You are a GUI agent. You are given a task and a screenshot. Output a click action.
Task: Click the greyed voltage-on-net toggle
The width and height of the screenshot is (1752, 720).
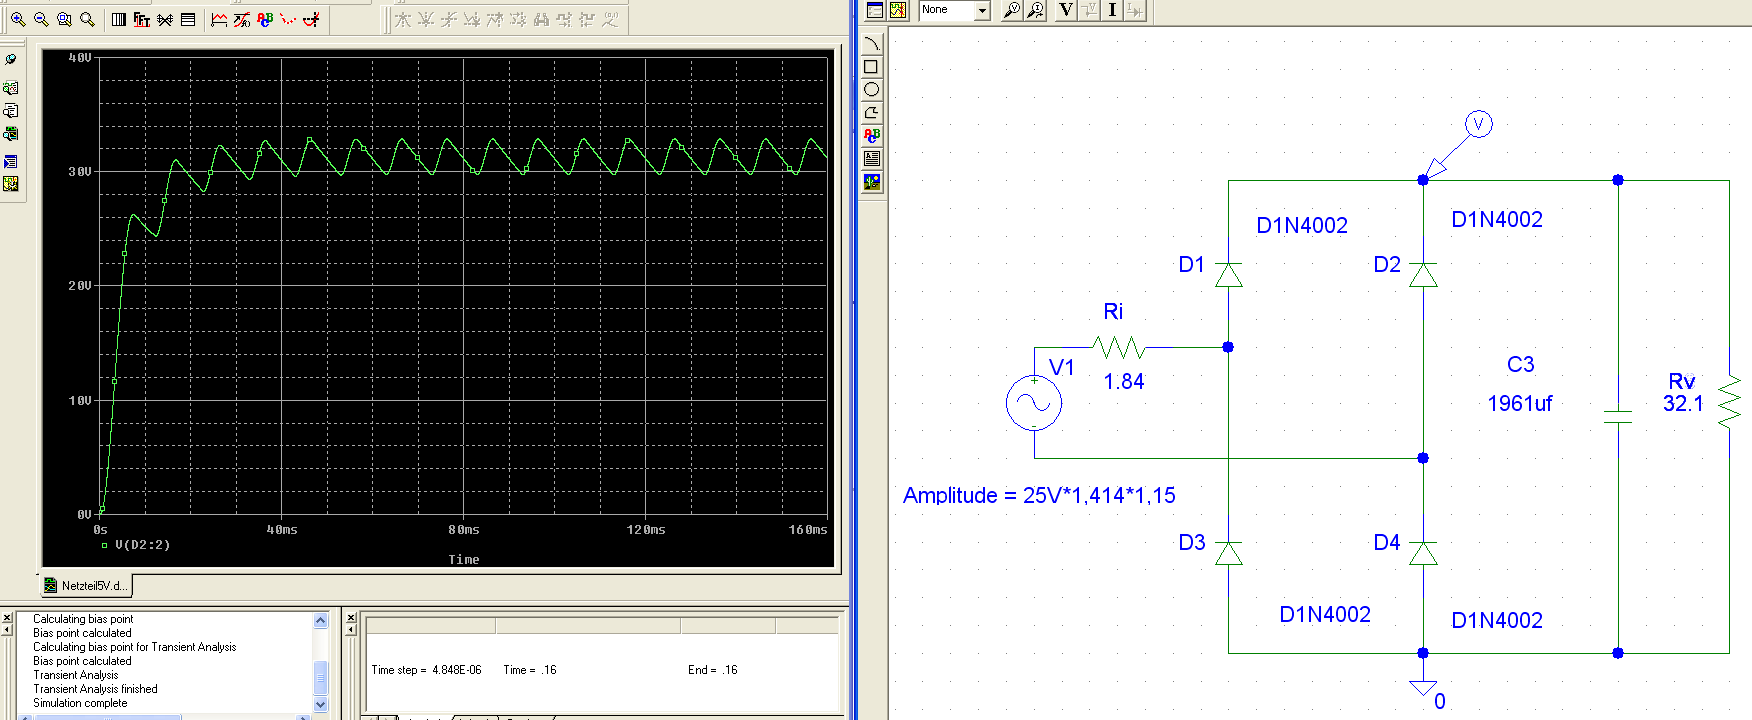(x=1089, y=10)
